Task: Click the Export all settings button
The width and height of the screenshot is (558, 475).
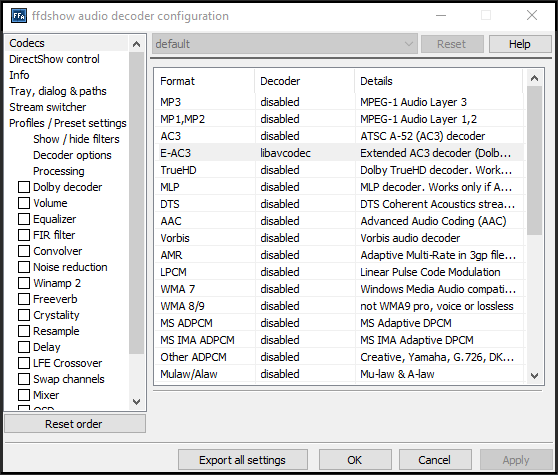Action: (x=243, y=460)
